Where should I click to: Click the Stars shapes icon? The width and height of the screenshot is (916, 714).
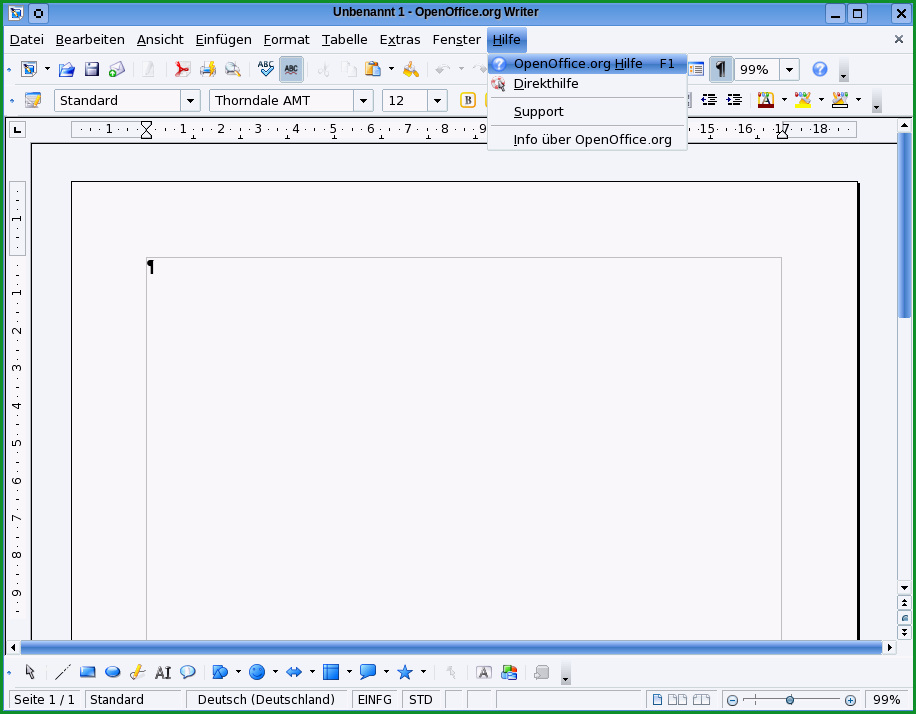pos(405,673)
